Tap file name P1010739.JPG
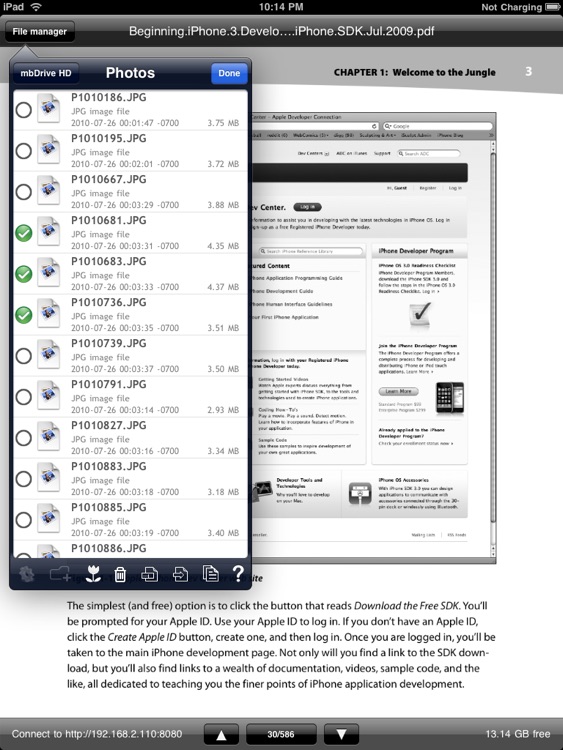The width and height of the screenshot is (563, 750). click(109, 343)
